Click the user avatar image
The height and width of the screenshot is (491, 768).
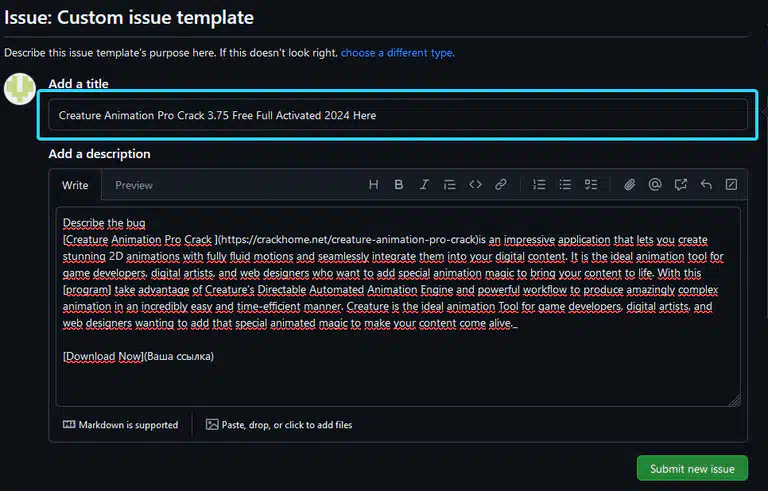(x=20, y=89)
